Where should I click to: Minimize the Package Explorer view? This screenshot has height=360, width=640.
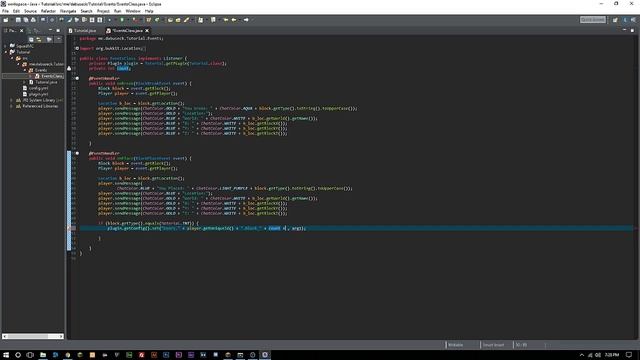(50, 30)
